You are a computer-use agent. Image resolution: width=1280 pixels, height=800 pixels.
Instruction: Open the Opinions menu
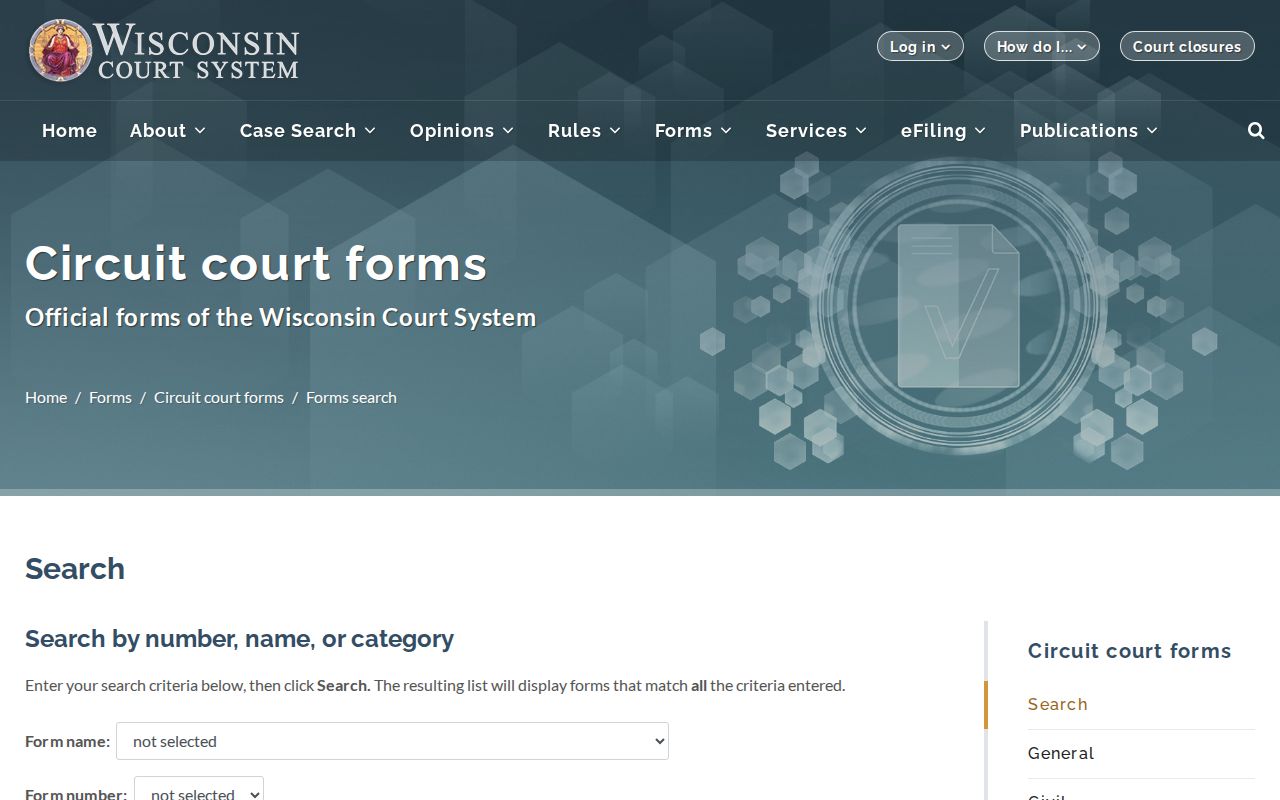tap(462, 131)
